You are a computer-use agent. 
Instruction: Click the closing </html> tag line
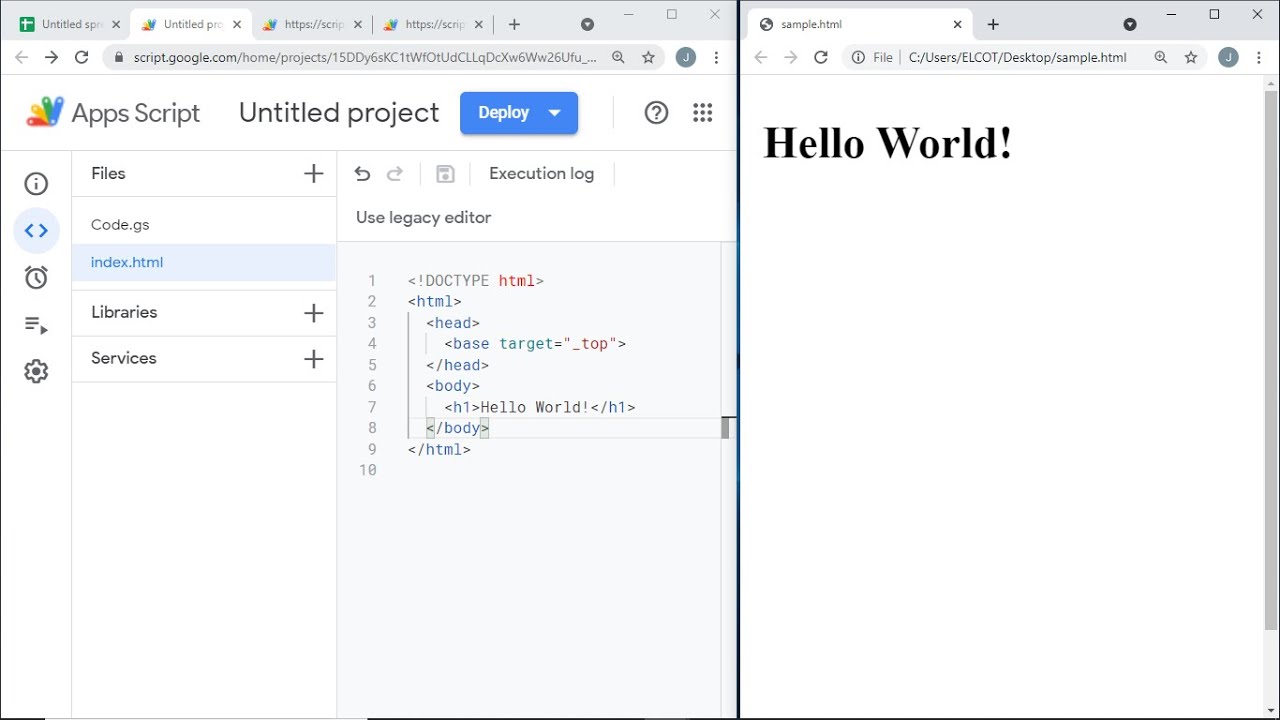click(439, 450)
